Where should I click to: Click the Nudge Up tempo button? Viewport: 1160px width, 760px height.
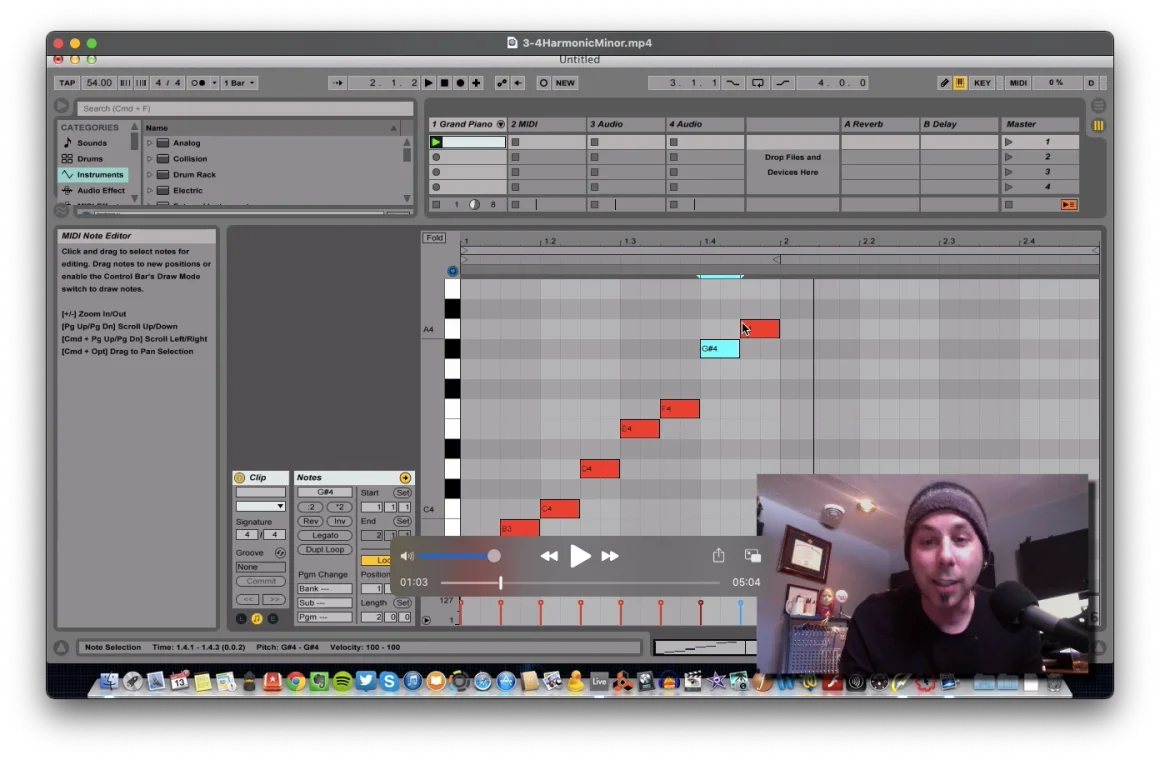(141, 83)
